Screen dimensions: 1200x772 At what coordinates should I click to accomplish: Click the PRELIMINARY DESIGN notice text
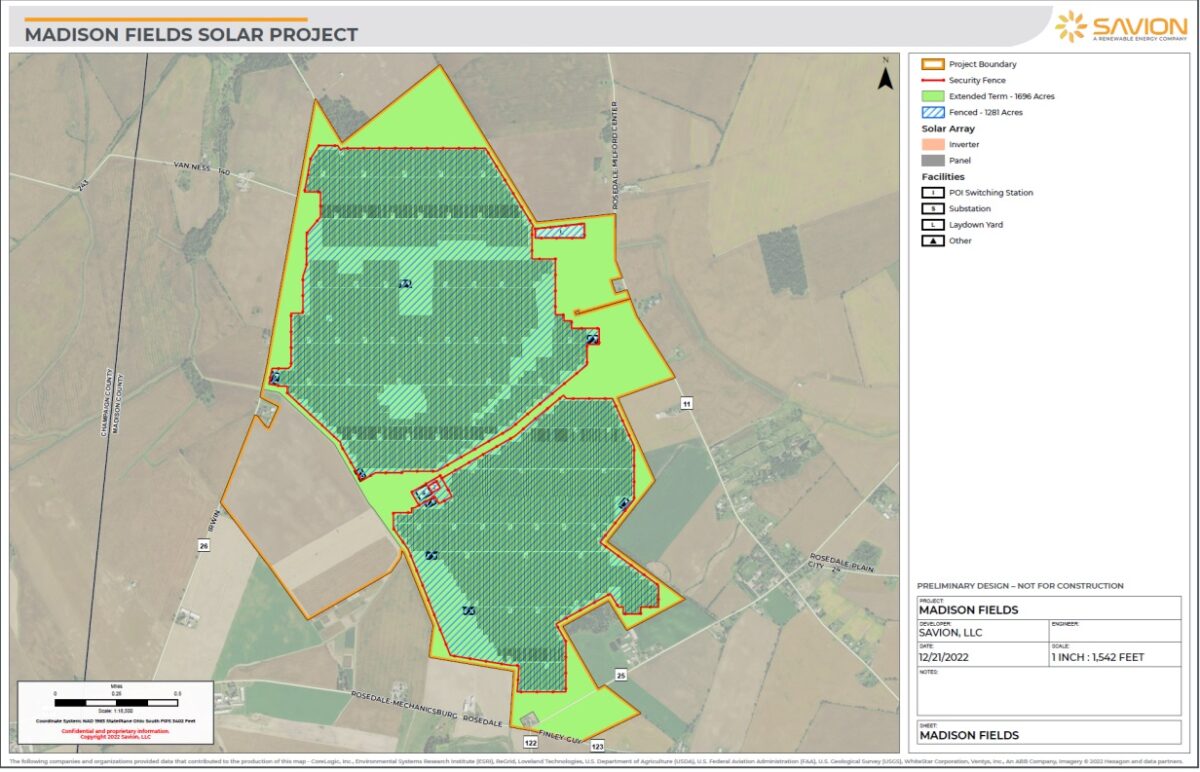(1021, 585)
